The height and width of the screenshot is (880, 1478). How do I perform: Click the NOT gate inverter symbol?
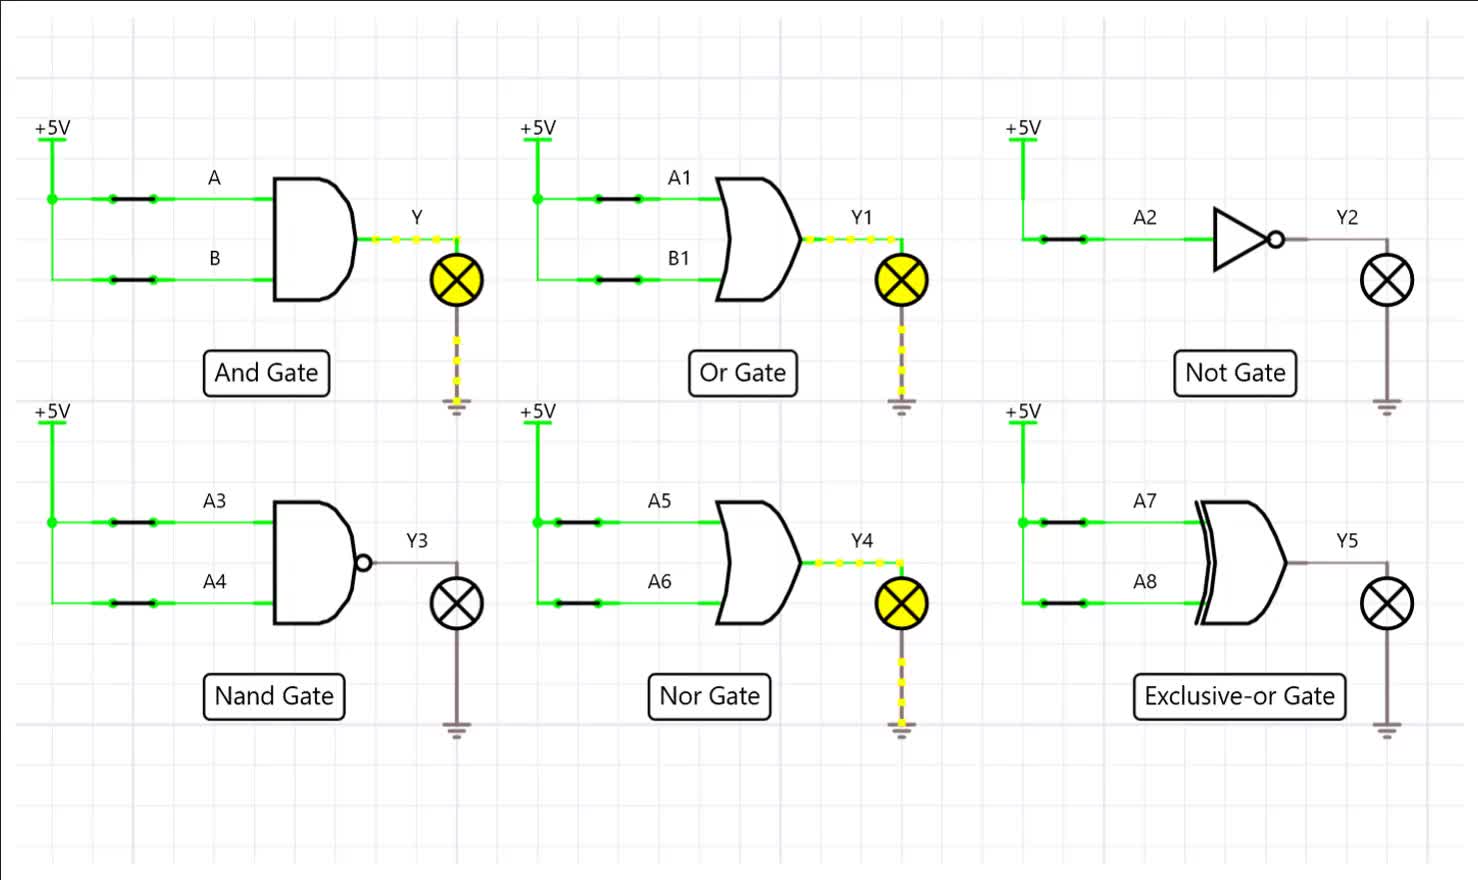(x=1248, y=239)
